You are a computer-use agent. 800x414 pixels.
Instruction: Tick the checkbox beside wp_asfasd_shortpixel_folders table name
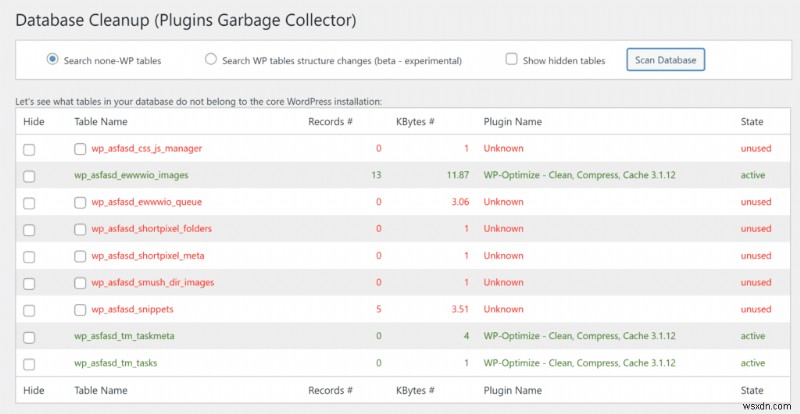point(80,229)
